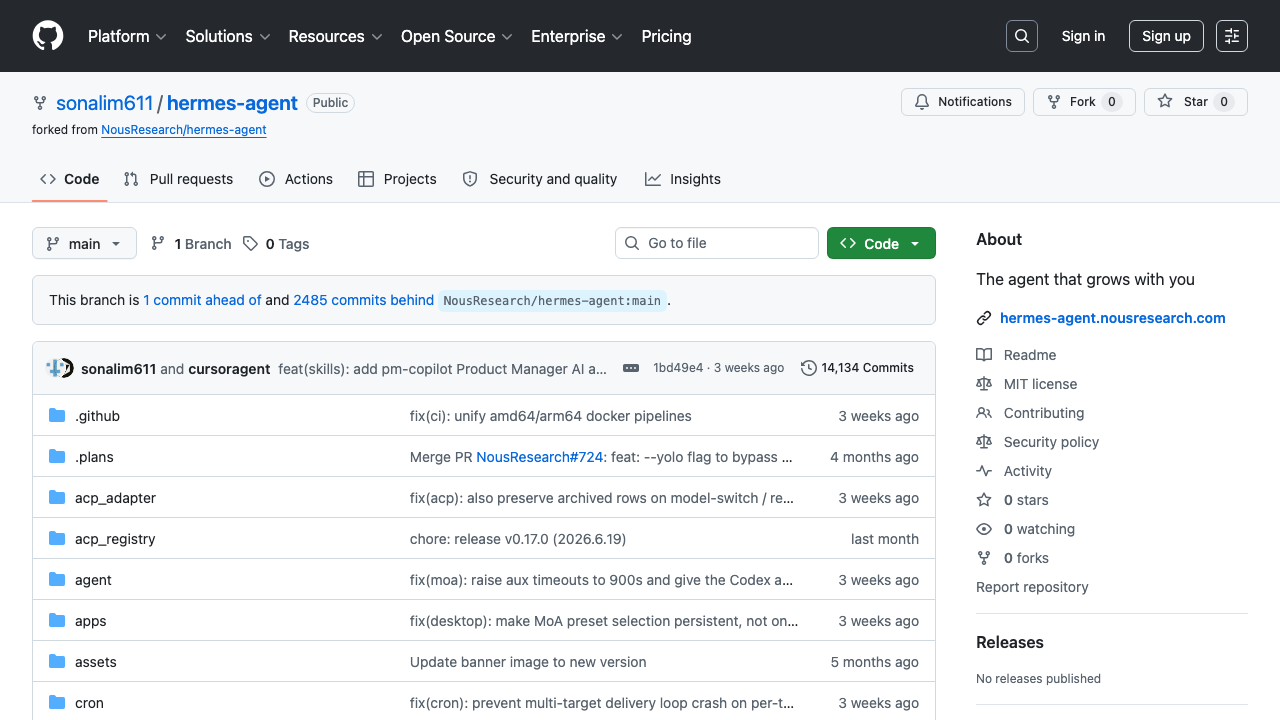Image resolution: width=1280 pixels, height=720 pixels.
Task: Expand the Solutions menu
Action: point(228,36)
